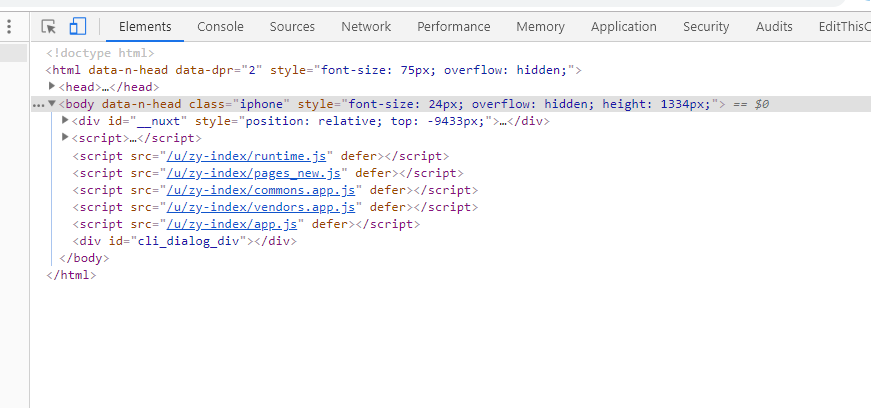
Task: Expand the collapsed script node
Action: click(x=65, y=137)
